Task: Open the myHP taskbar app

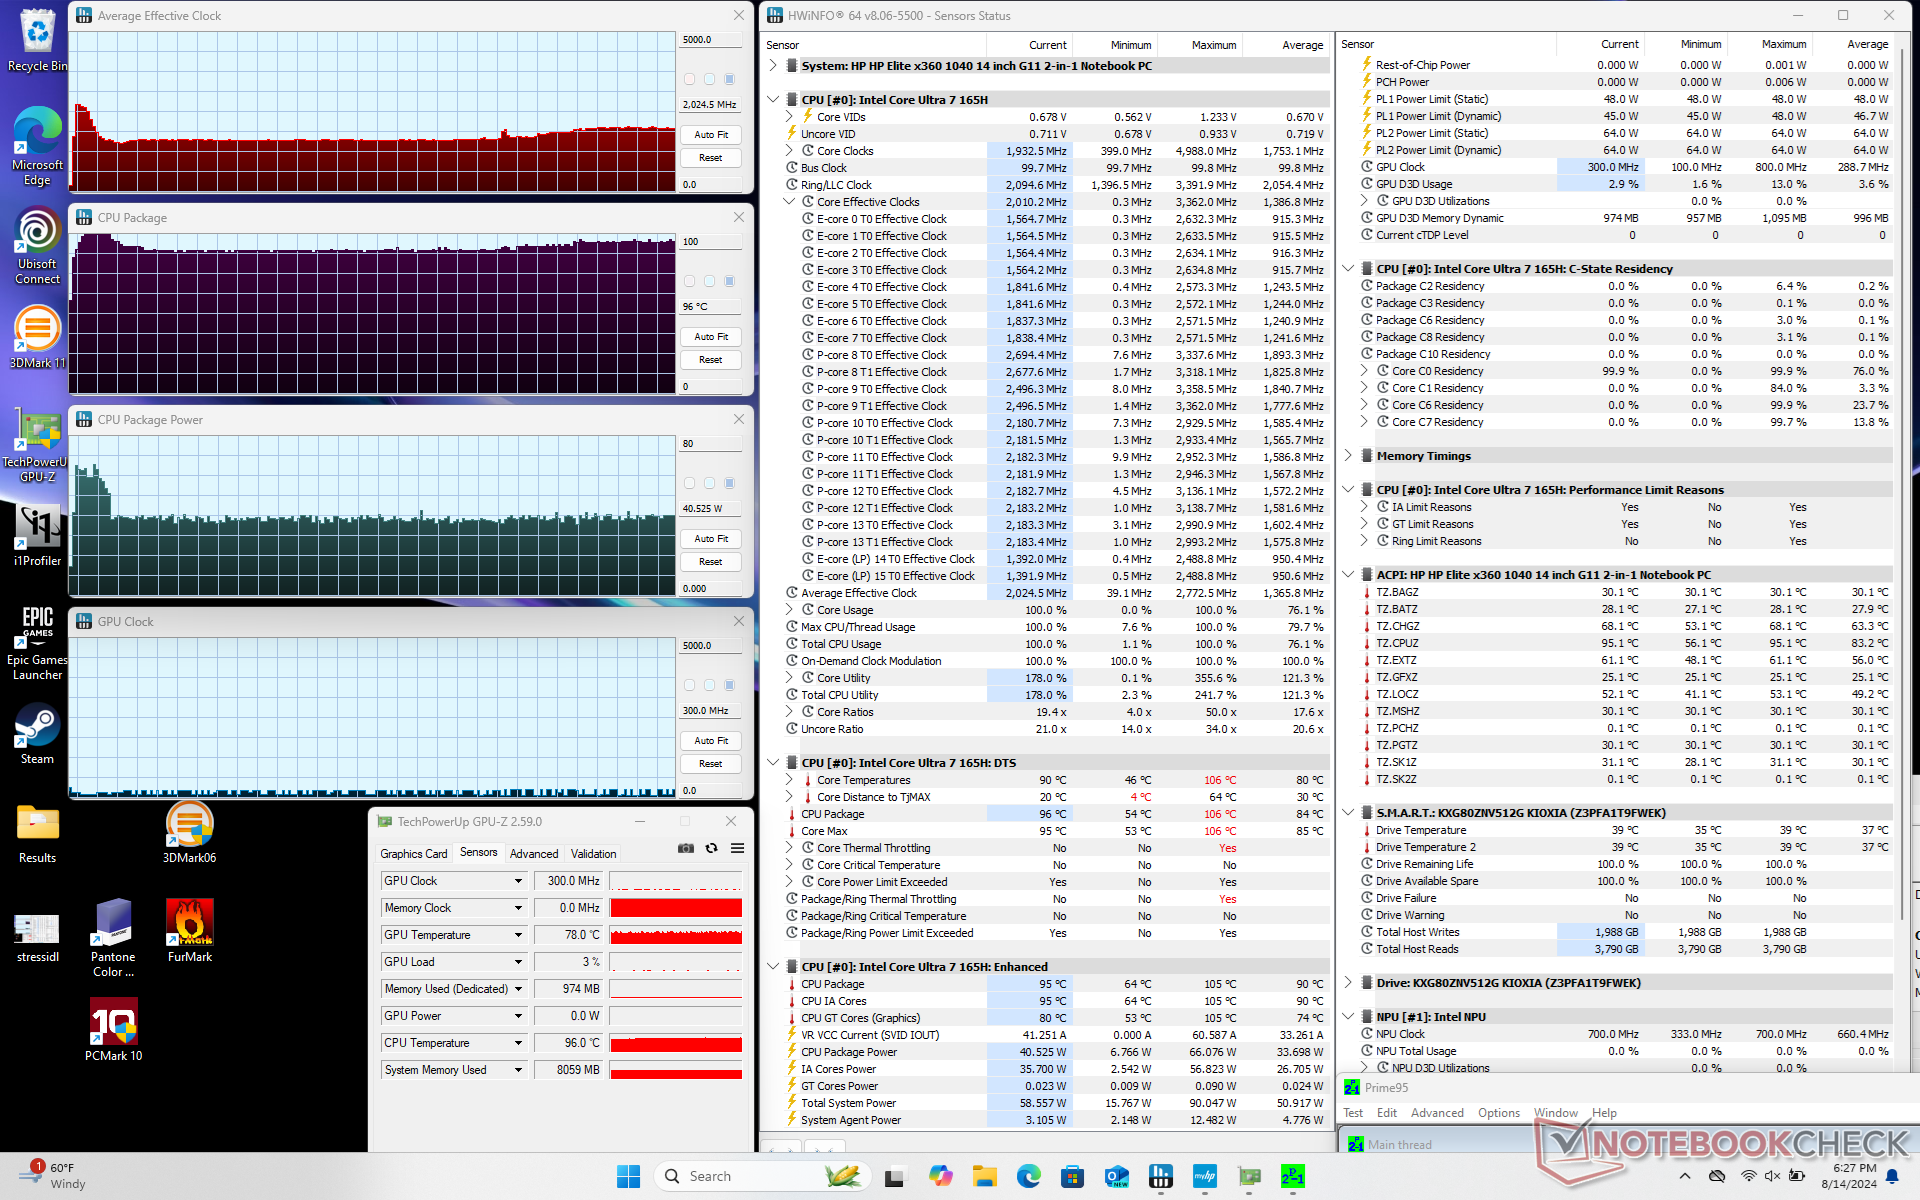Action: [x=1204, y=1176]
